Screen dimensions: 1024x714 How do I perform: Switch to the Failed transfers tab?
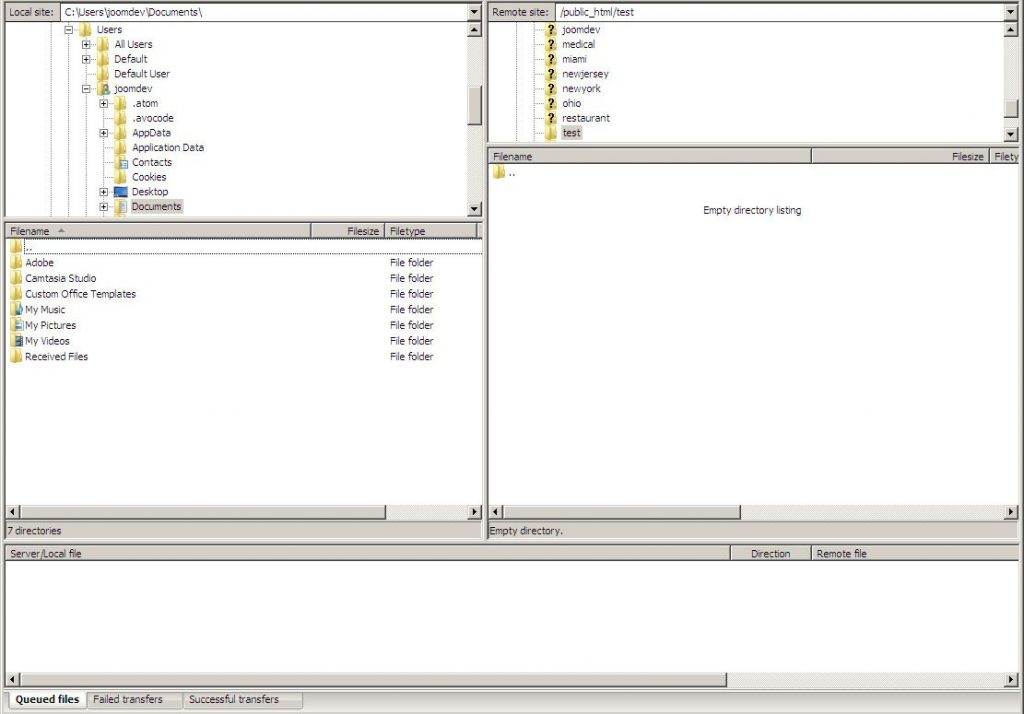click(127, 700)
